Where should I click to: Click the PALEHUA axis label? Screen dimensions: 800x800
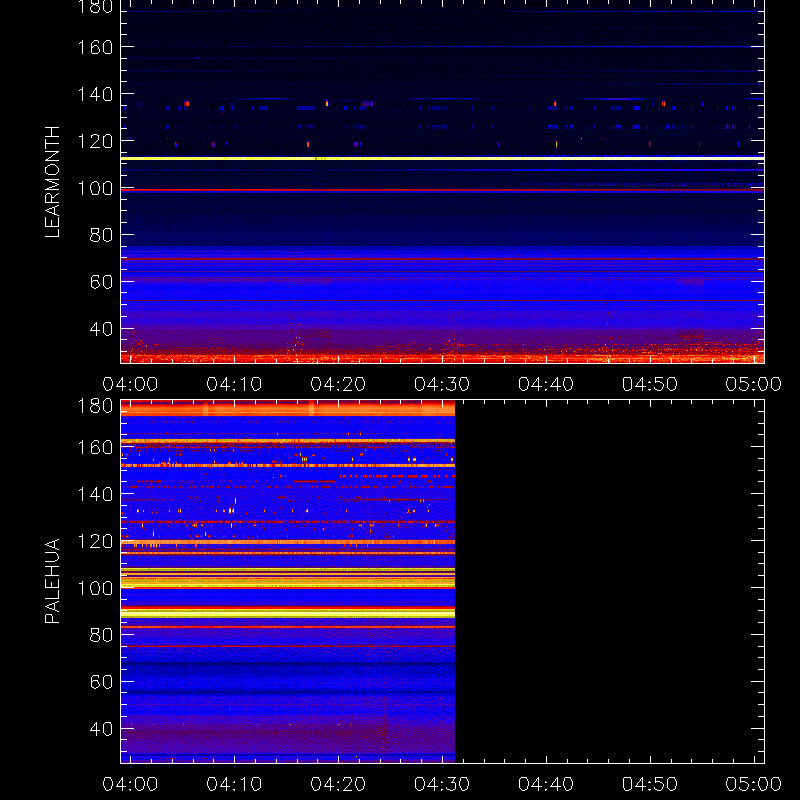tap(52, 581)
